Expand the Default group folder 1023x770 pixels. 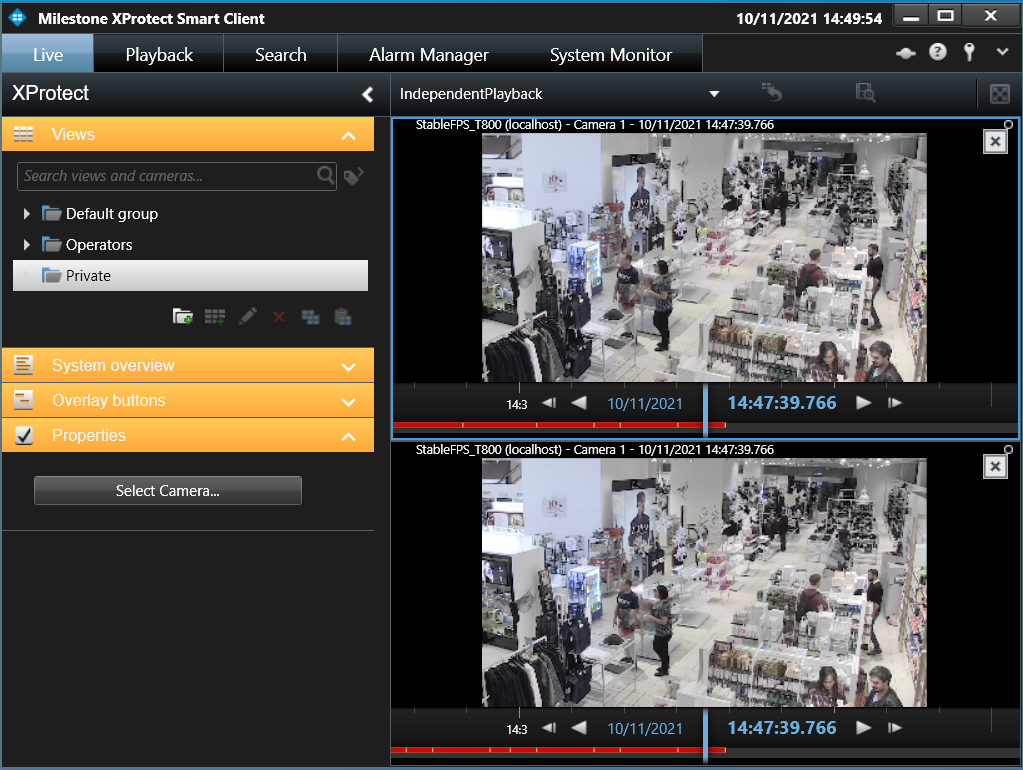click(27, 213)
